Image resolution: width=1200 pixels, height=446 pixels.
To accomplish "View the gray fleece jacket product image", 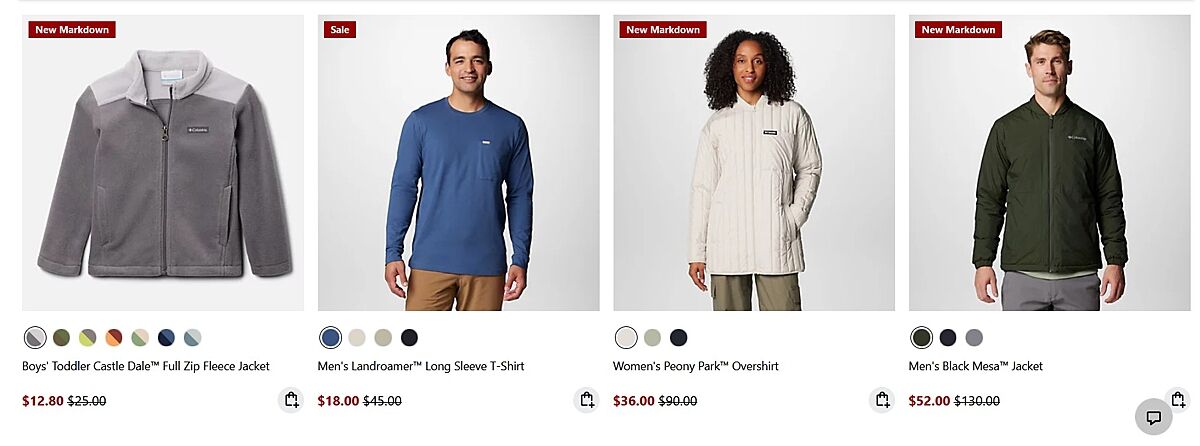I will coord(163,162).
